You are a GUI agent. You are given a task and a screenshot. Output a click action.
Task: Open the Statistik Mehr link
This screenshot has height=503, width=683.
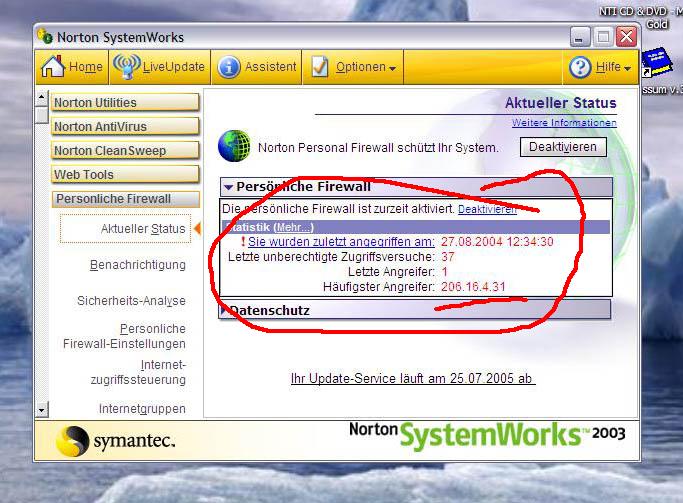tap(293, 227)
